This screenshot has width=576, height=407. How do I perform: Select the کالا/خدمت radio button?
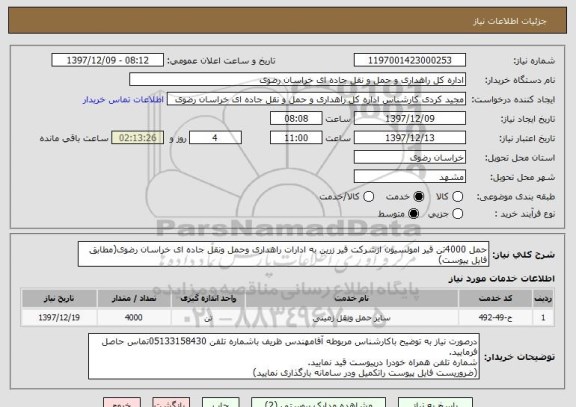[x=368, y=197]
